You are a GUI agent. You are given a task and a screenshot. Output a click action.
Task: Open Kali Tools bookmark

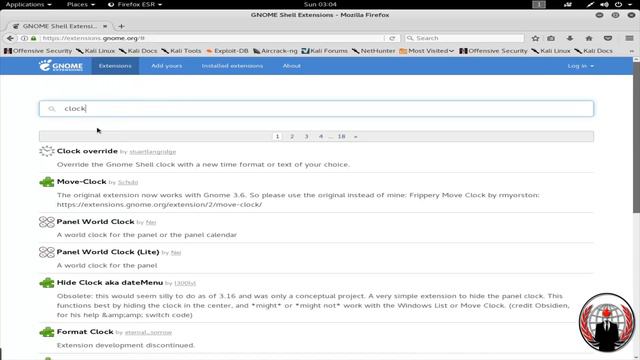coord(181,51)
